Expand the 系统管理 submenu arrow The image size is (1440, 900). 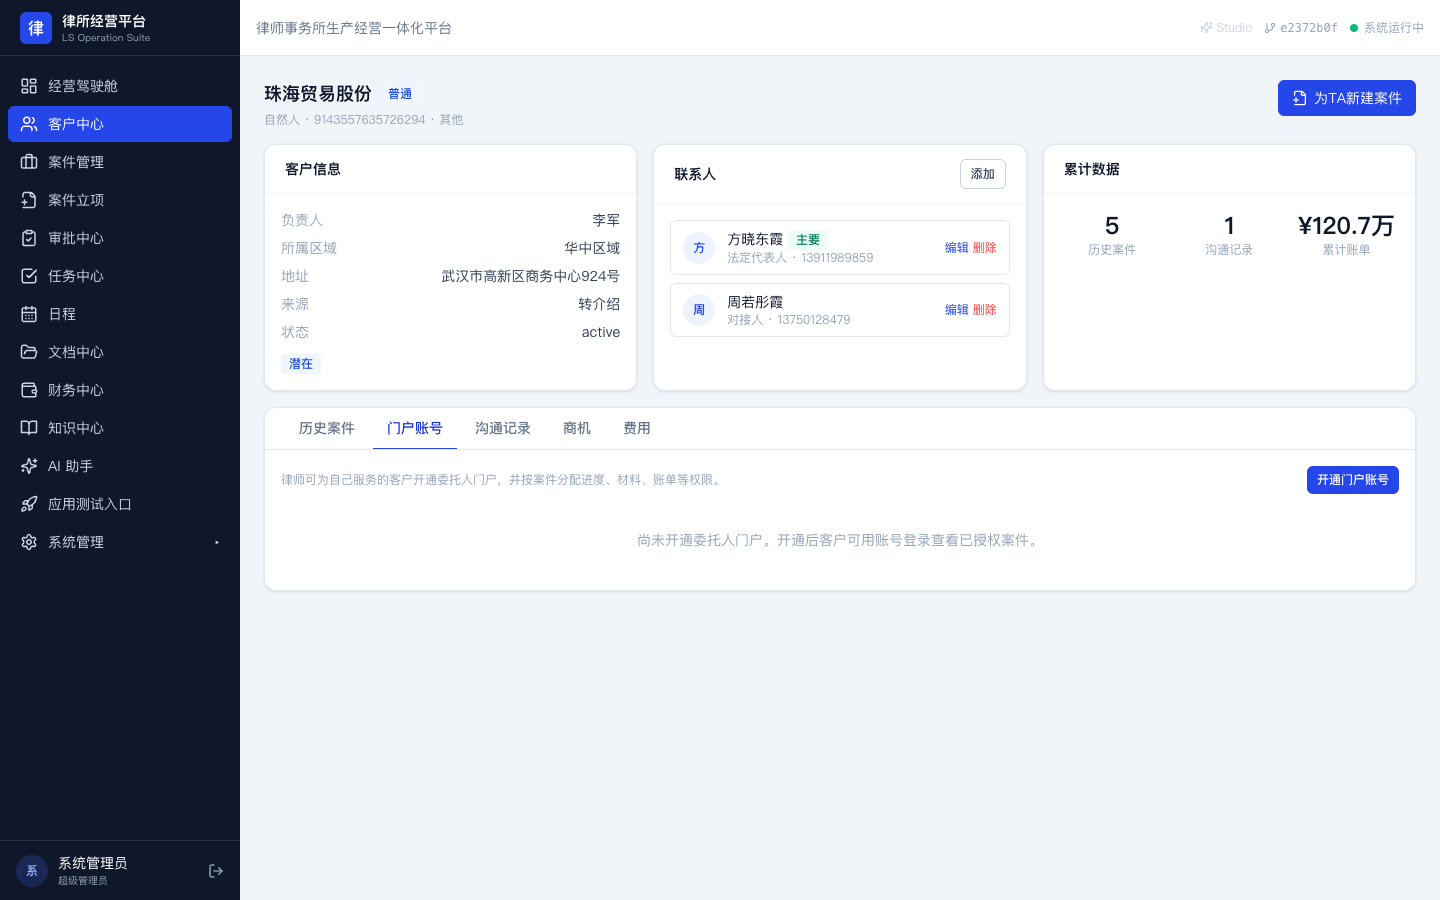(x=217, y=542)
